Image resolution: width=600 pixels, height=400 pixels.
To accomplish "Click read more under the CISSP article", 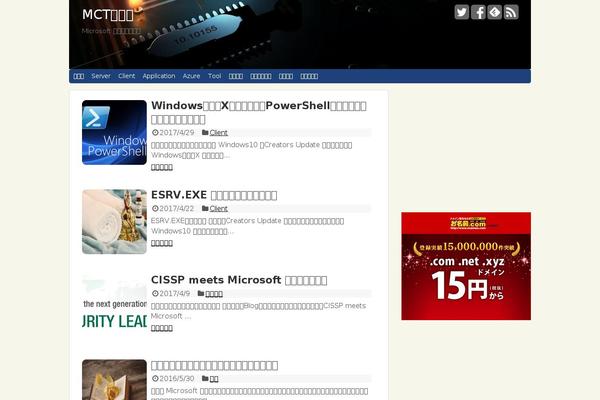I will [x=162, y=328].
